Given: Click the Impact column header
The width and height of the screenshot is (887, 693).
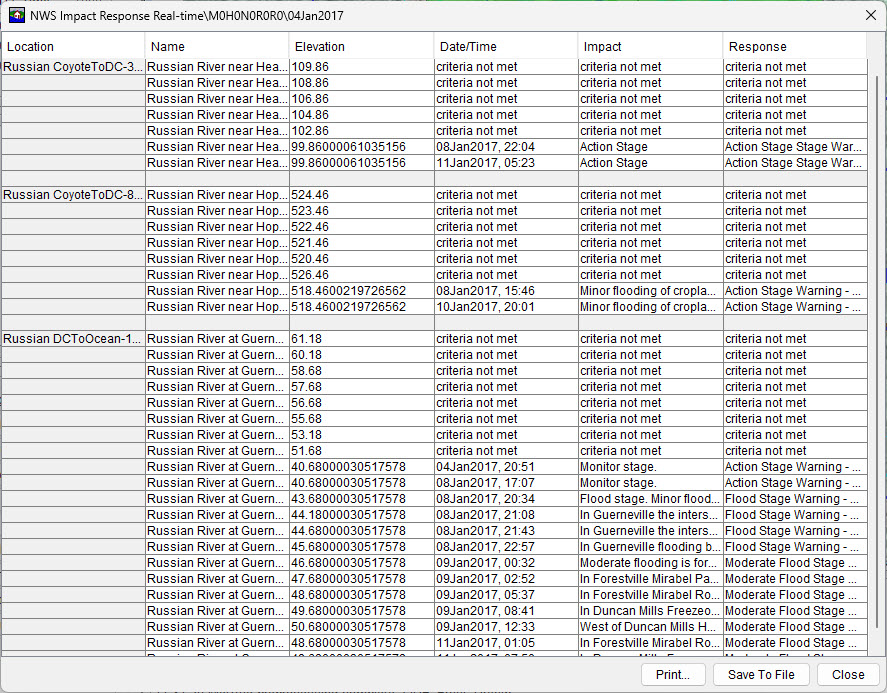Looking at the screenshot, I should pos(649,46).
